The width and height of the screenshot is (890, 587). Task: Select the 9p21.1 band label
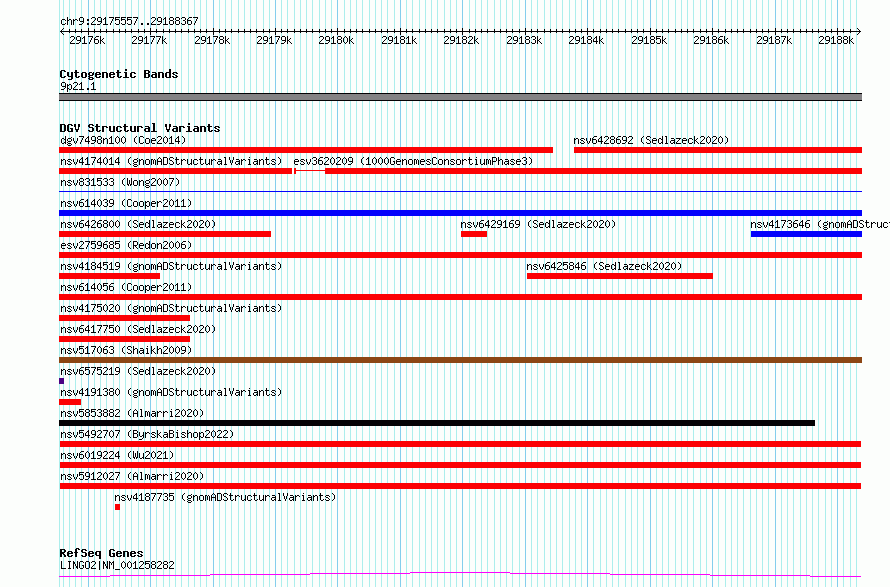78,86
